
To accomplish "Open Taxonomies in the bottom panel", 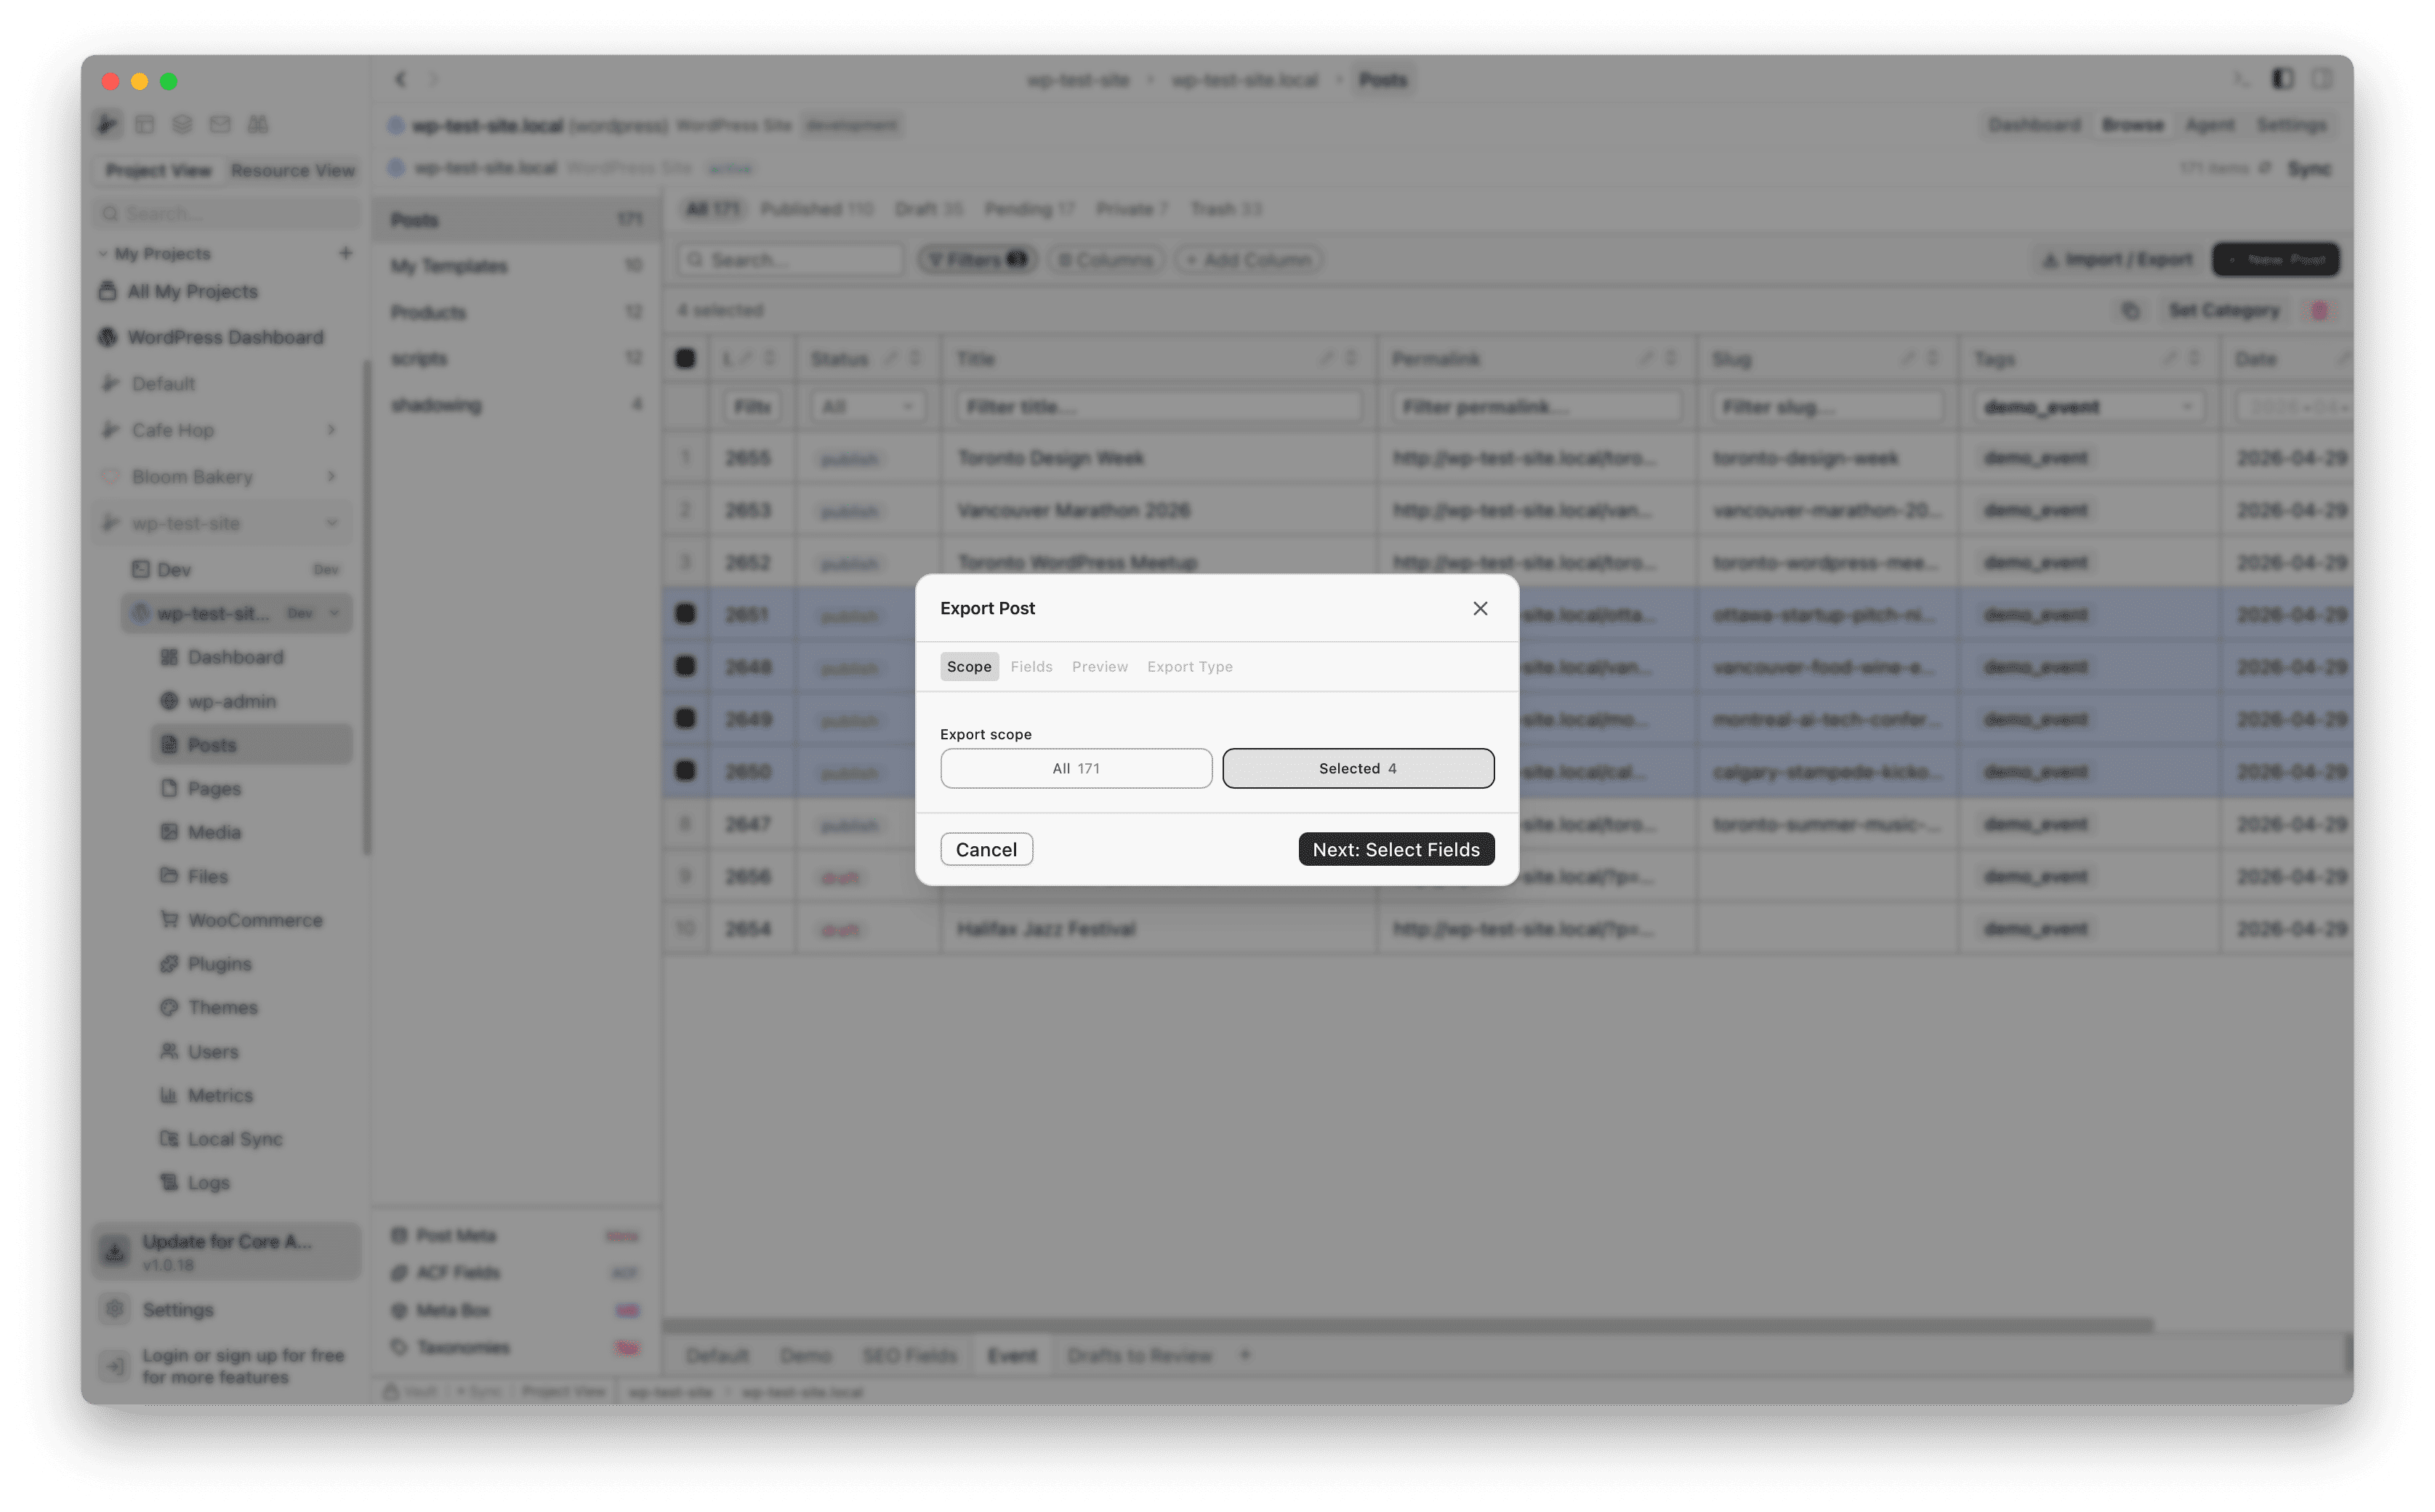I will (x=516, y=1347).
